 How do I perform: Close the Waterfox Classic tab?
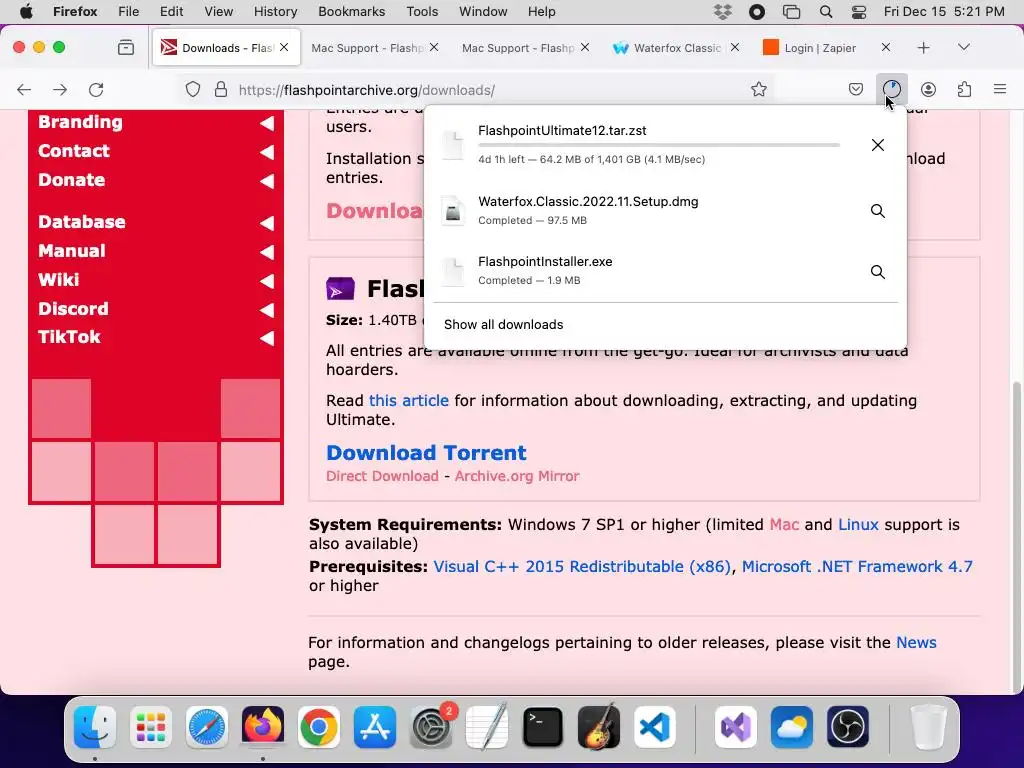pyautogui.click(x=735, y=48)
